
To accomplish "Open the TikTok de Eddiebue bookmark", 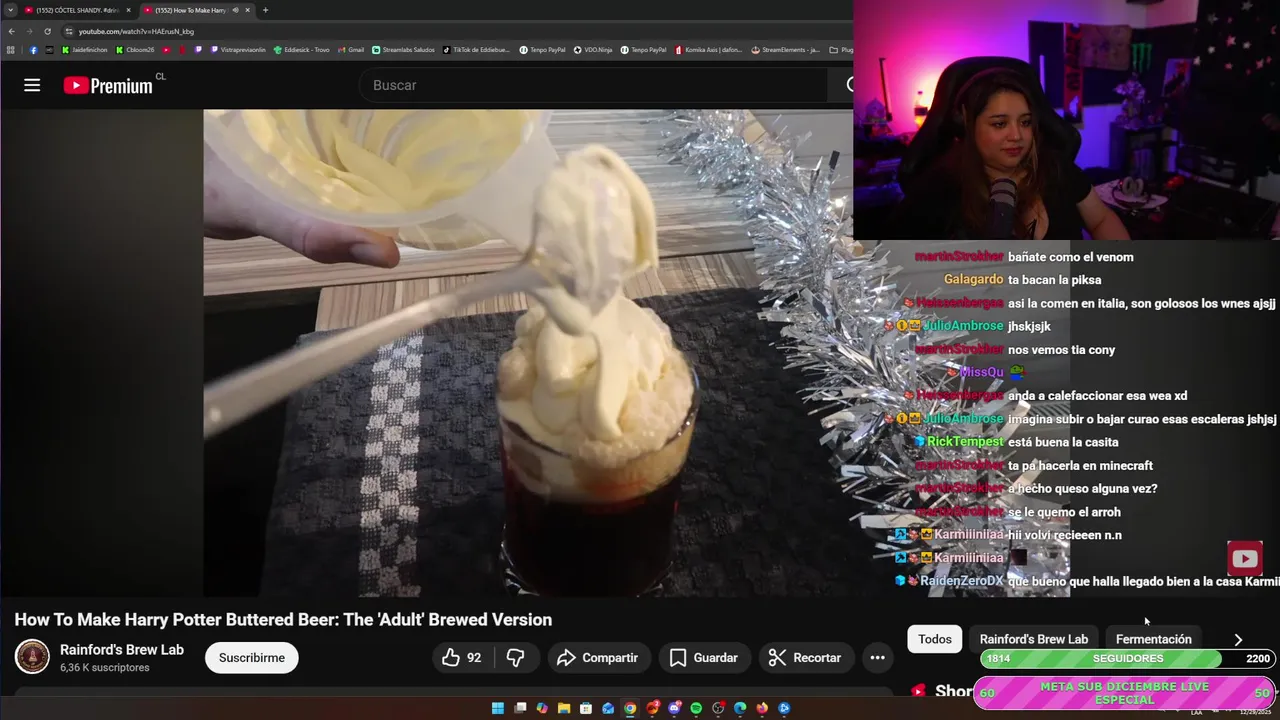I will point(476,49).
